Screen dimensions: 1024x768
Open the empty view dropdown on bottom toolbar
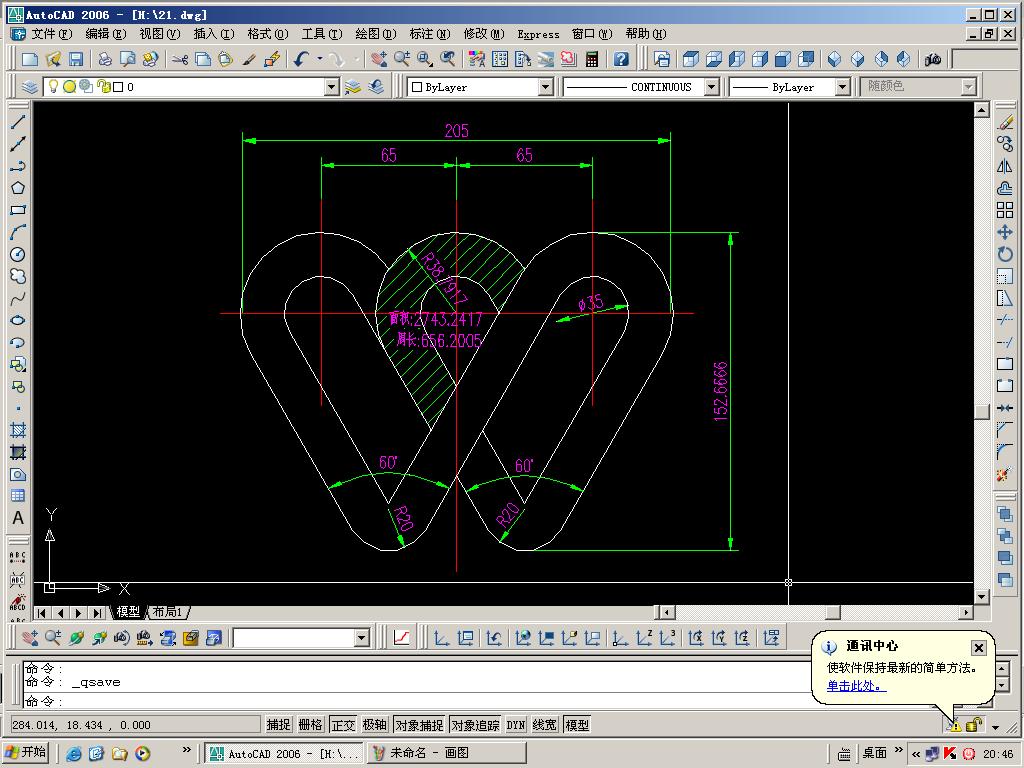[362, 638]
